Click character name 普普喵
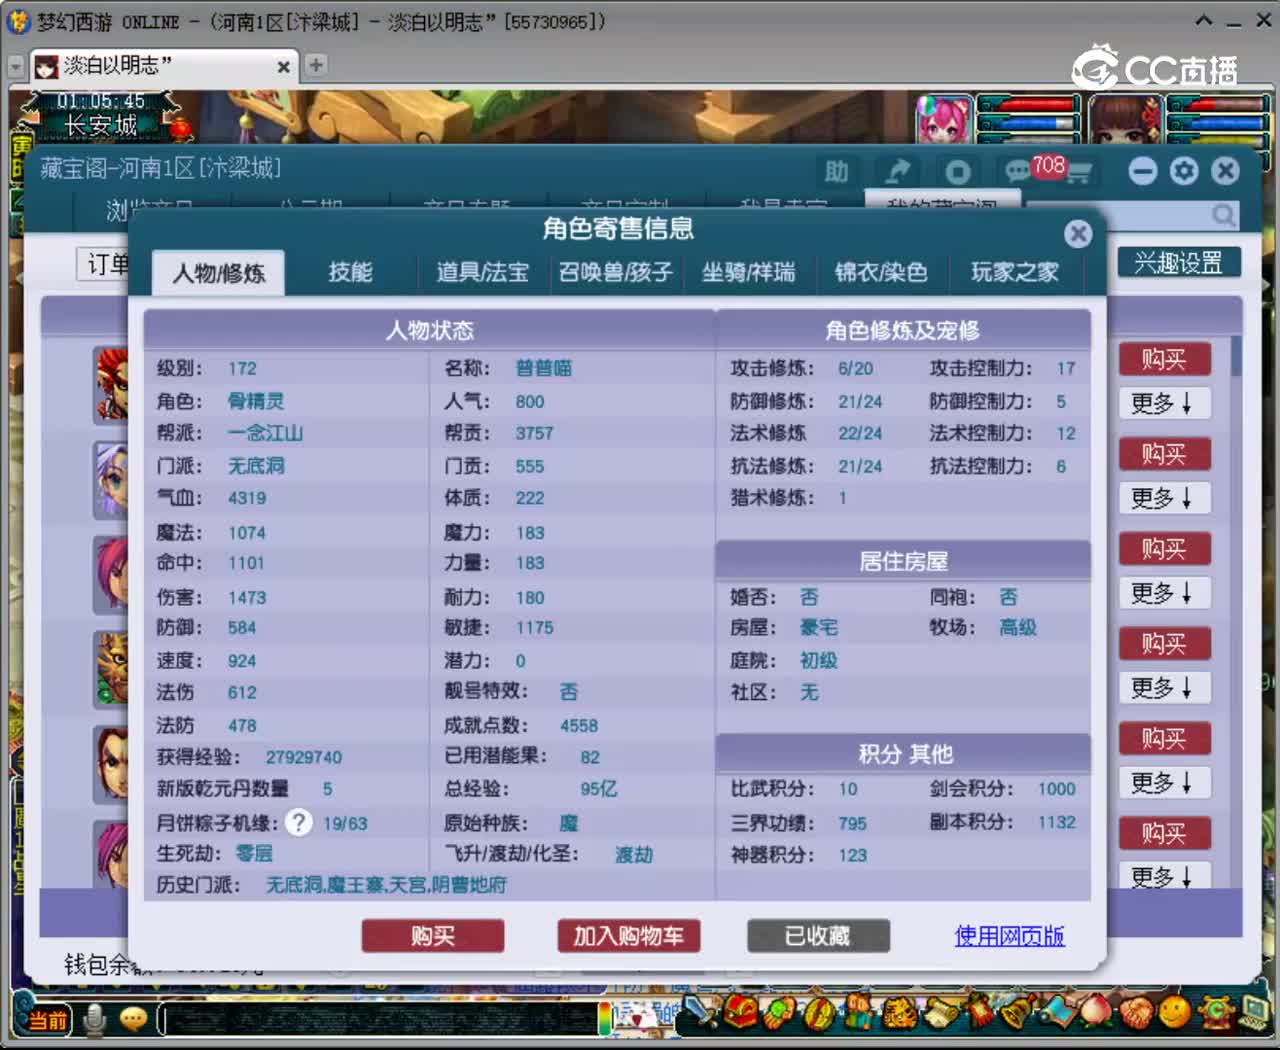The image size is (1280, 1050). point(544,368)
